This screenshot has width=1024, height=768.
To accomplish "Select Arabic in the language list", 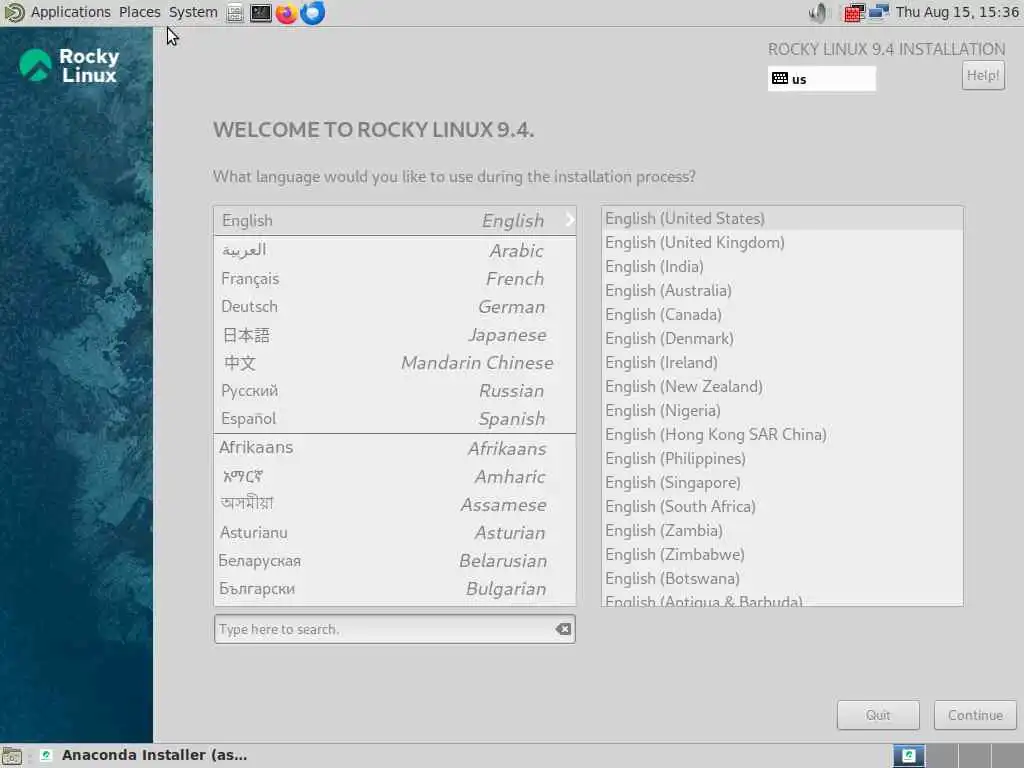I will point(394,250).
